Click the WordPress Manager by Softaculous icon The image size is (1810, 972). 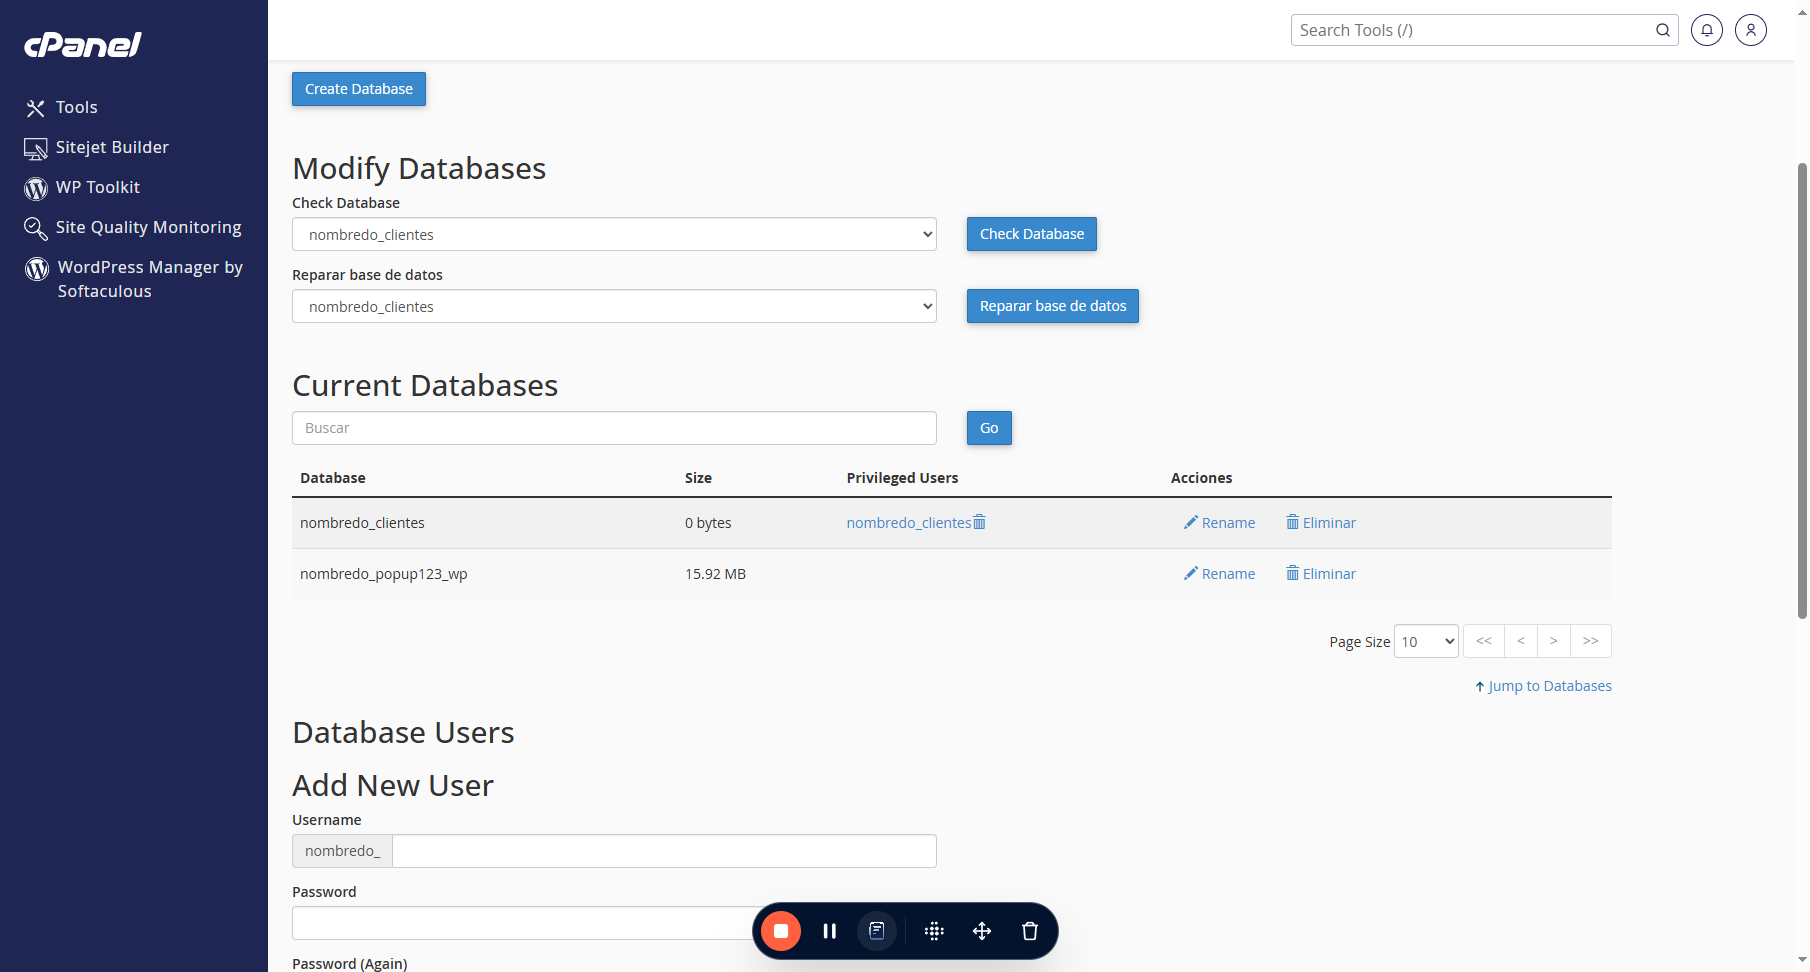pyautogui.click(x=37, y=269)
